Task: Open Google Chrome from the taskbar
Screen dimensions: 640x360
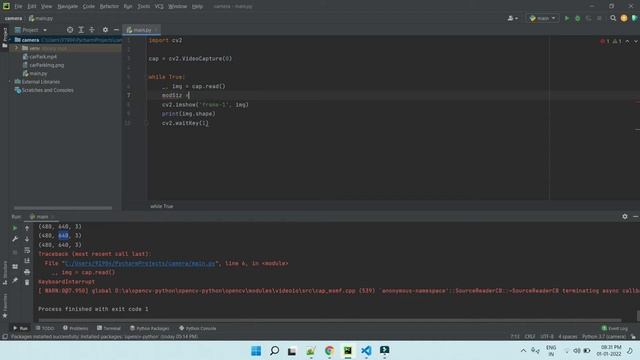Action: coord(329,351)
